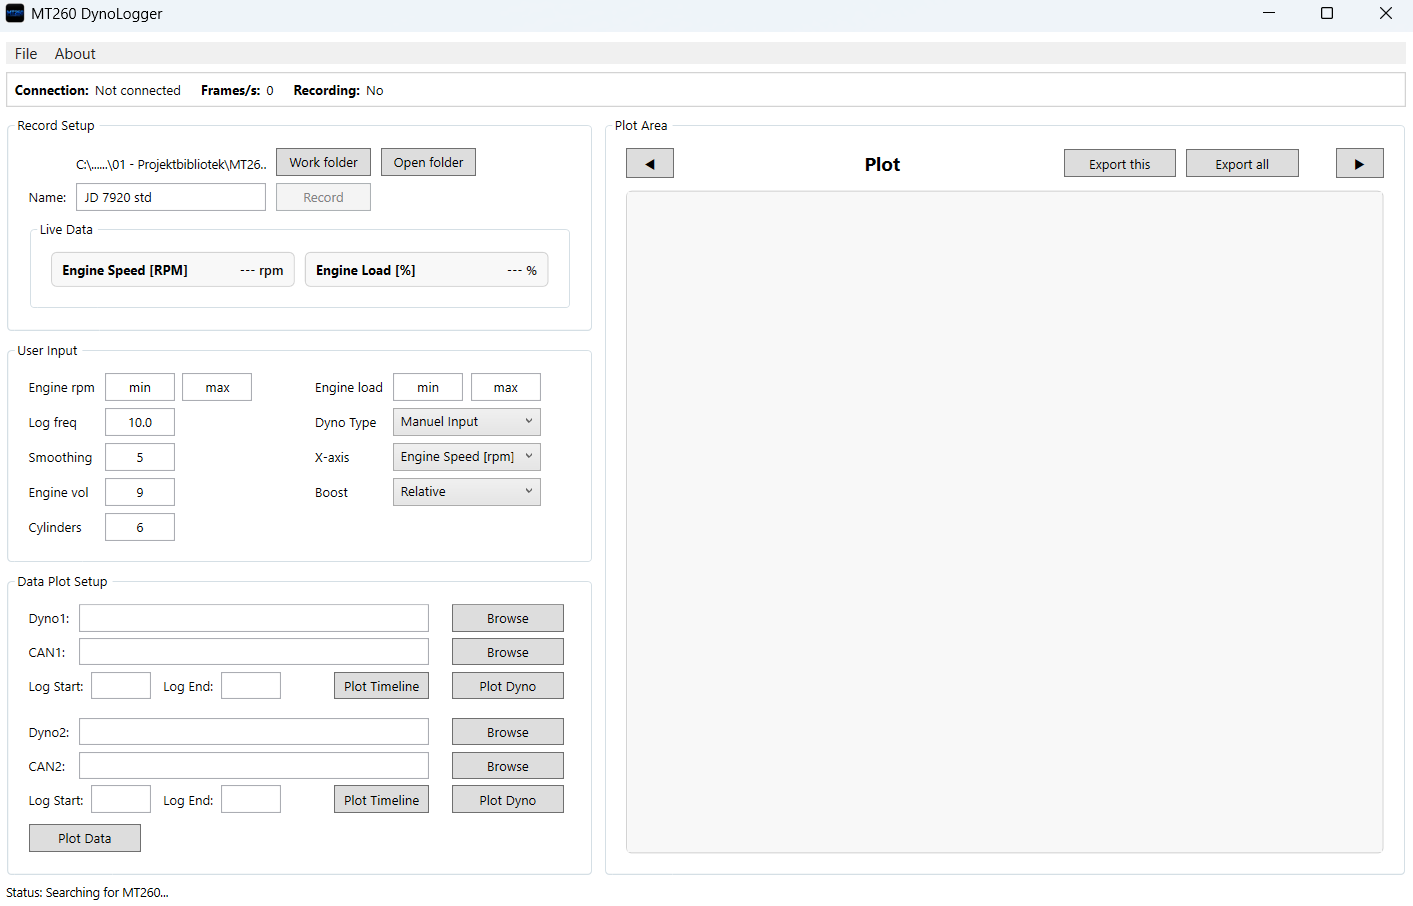Focus the Log End field under CAN2
Viewport: 1413px width, 906px height.
251,800
